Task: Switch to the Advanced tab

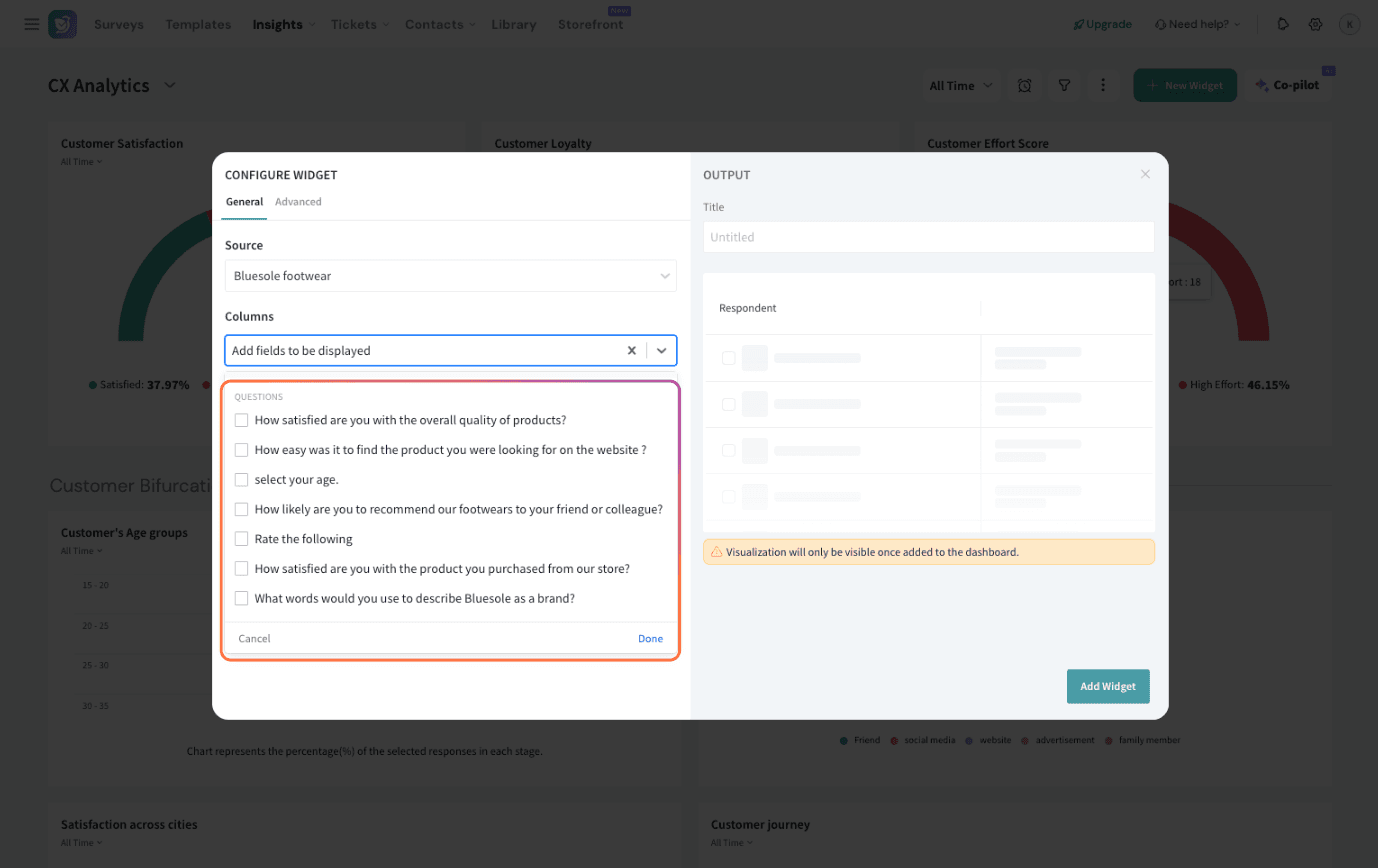Action: 298,202
